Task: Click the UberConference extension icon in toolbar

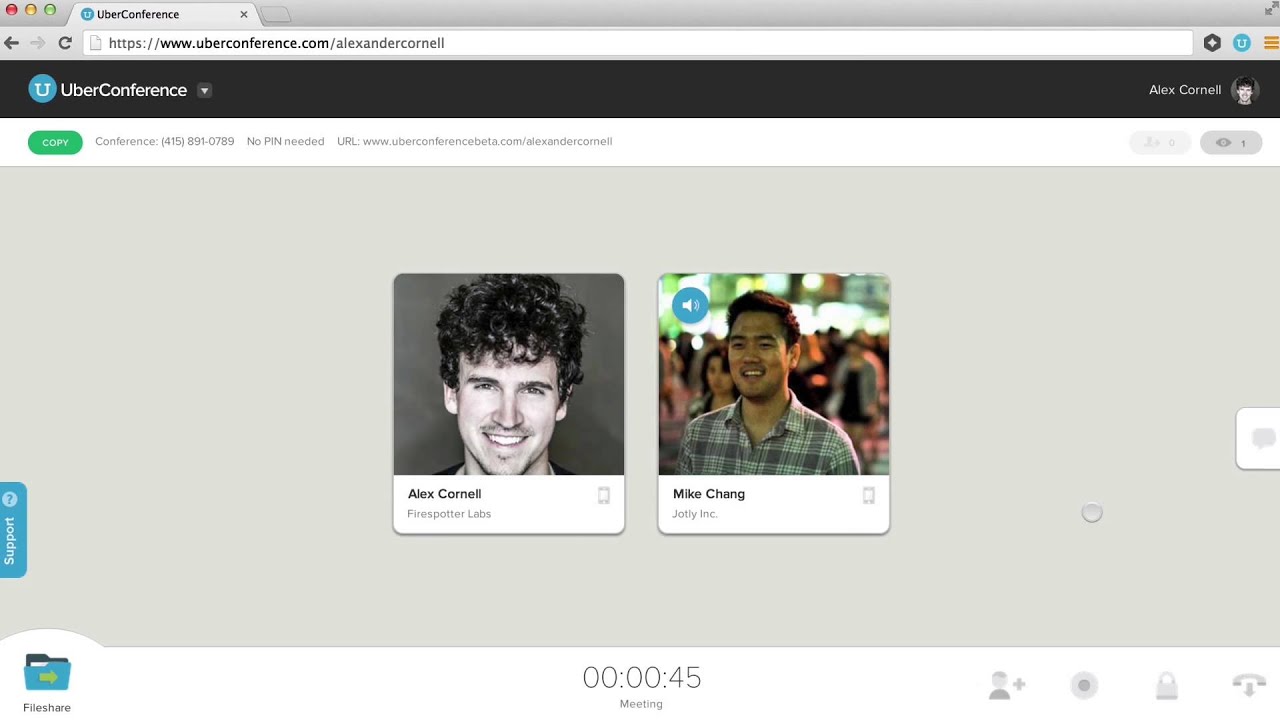Action: [1242, 43]
